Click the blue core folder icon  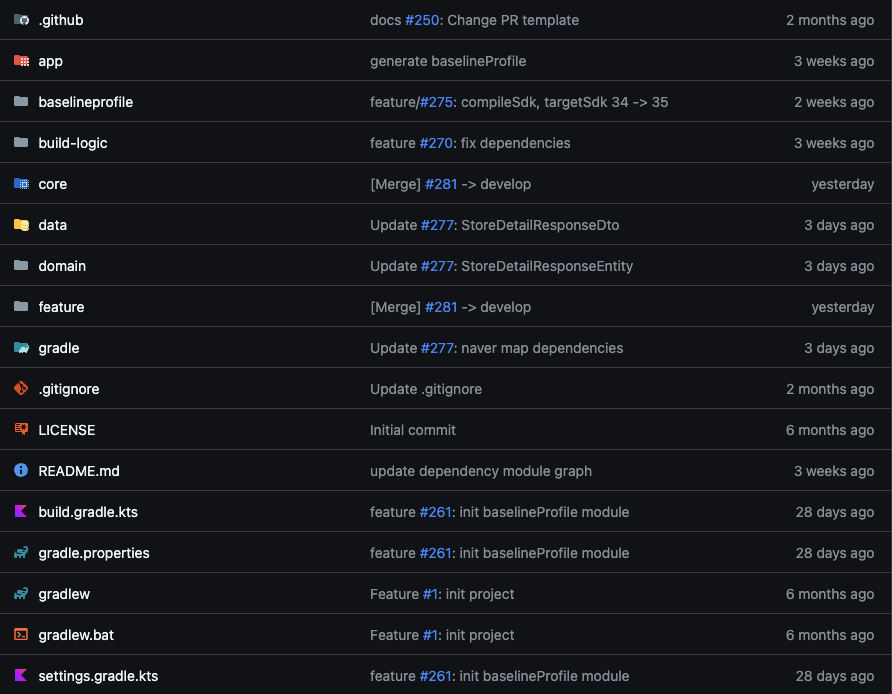coord(21,184)
